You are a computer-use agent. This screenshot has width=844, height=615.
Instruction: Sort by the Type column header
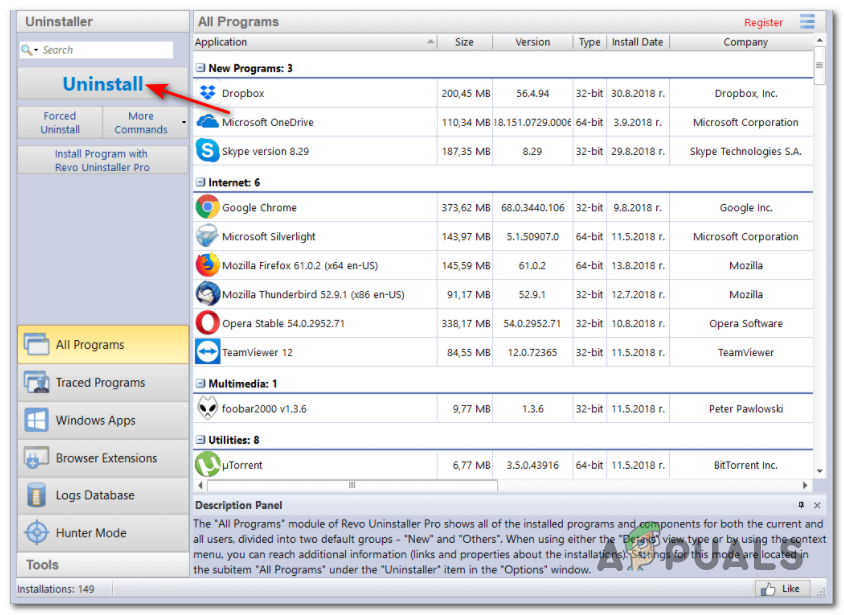coord(589,42)
